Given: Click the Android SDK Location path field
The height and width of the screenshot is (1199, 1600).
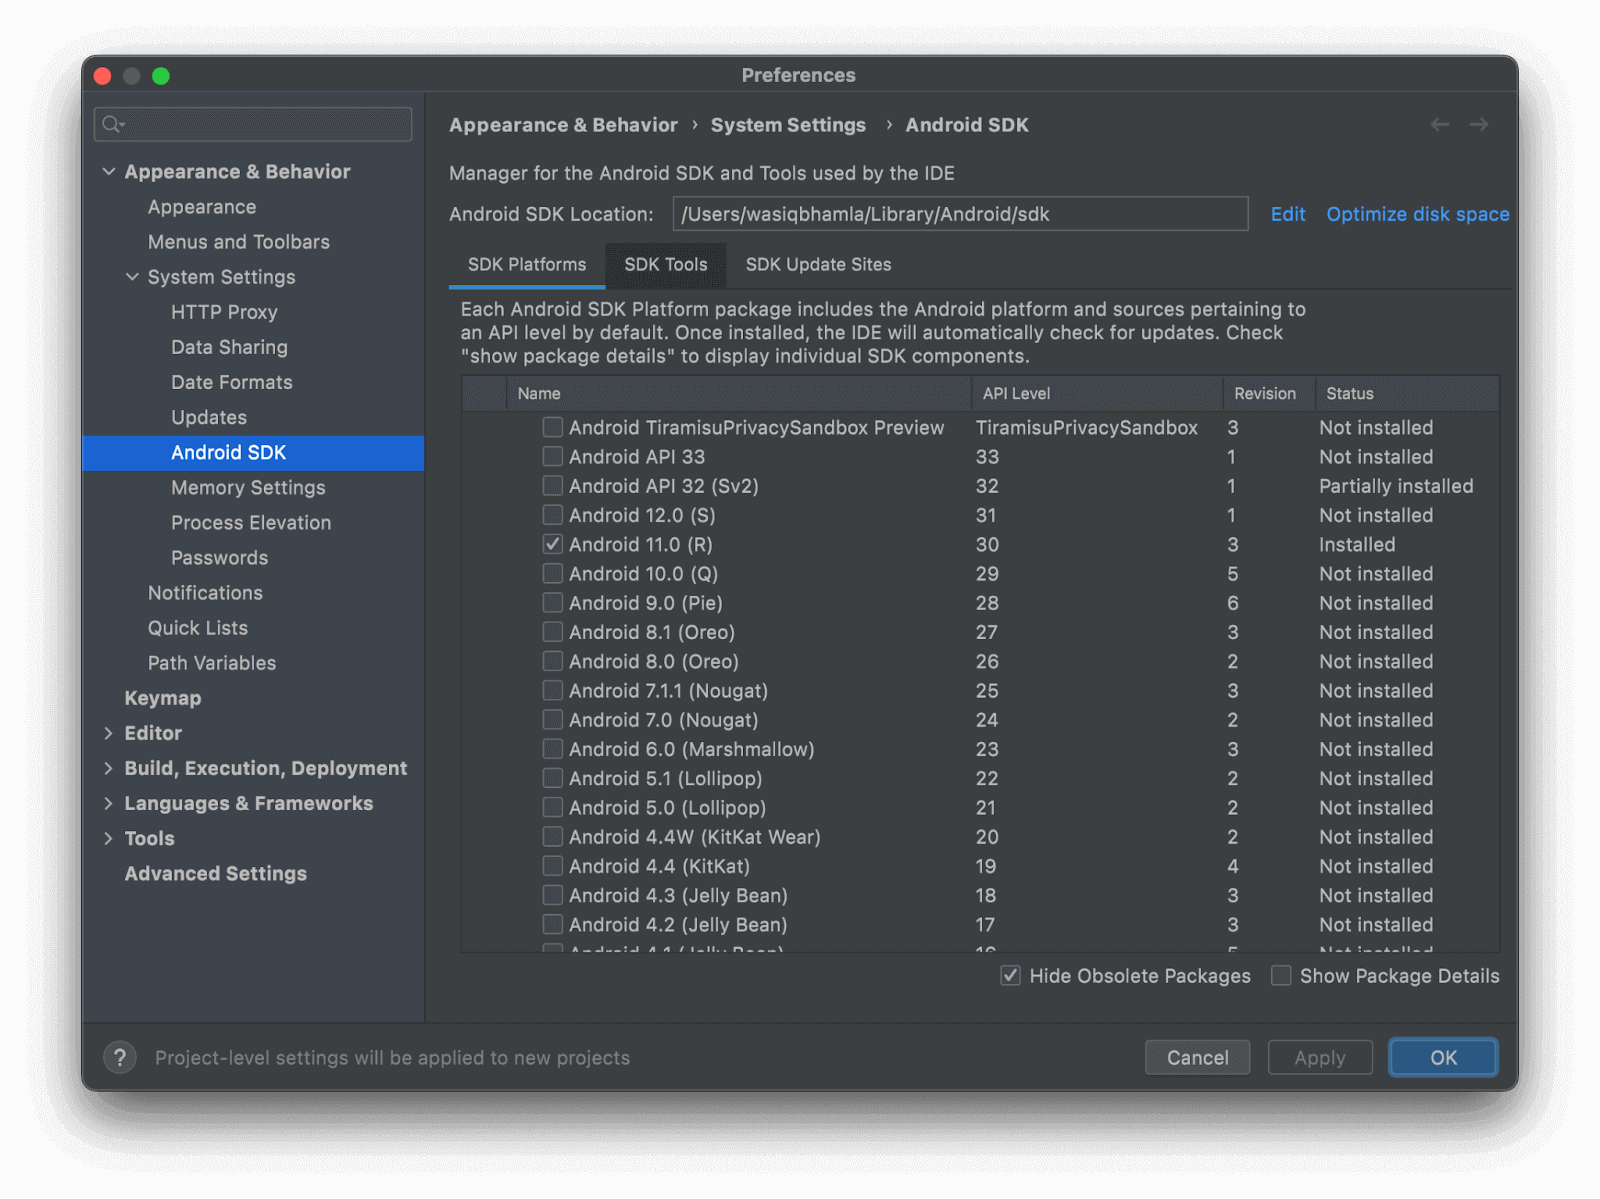Looking at the screenshot, I should click(x=960, y=213).
